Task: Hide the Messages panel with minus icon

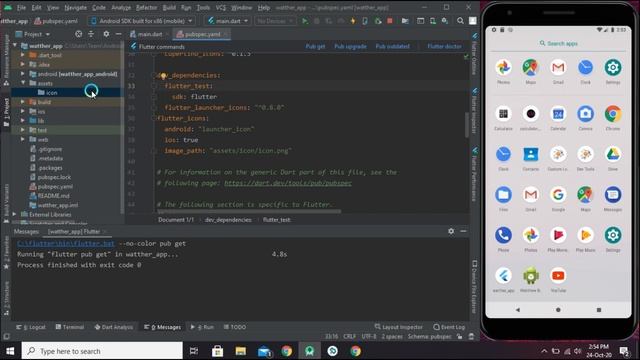Action: point(463,231)
